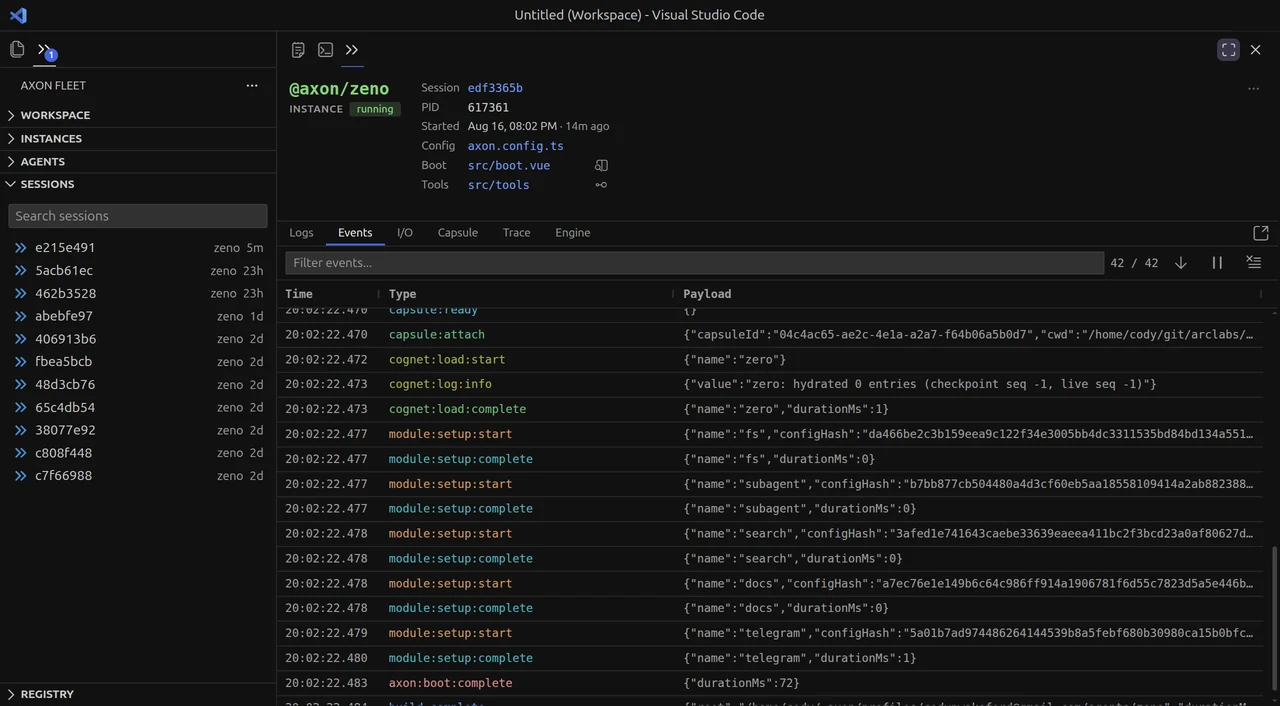The image size is (1280, 706).
Task: Click the Type column header
Action: point(403,294)
